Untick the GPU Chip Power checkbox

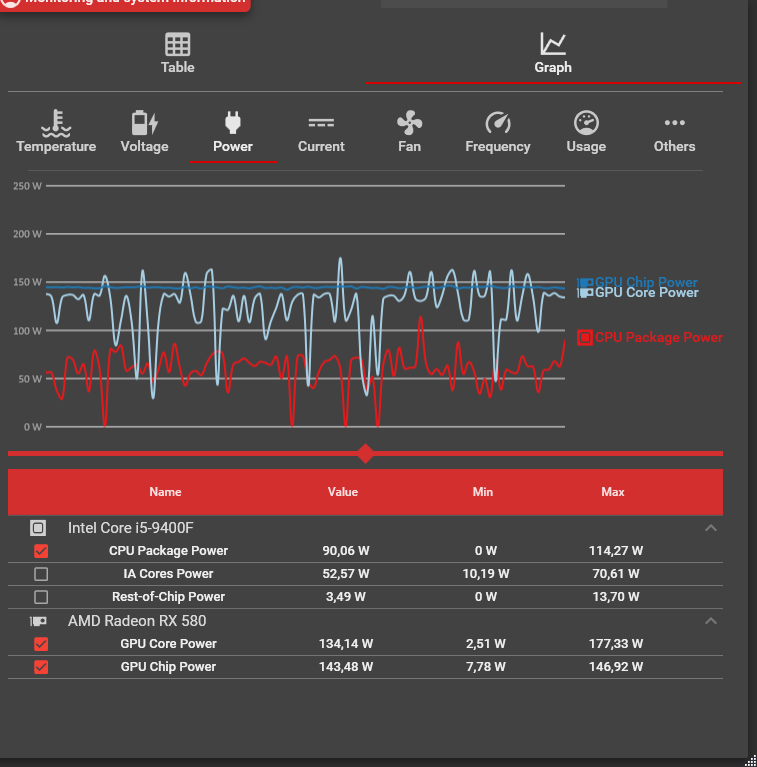point(41,667)
